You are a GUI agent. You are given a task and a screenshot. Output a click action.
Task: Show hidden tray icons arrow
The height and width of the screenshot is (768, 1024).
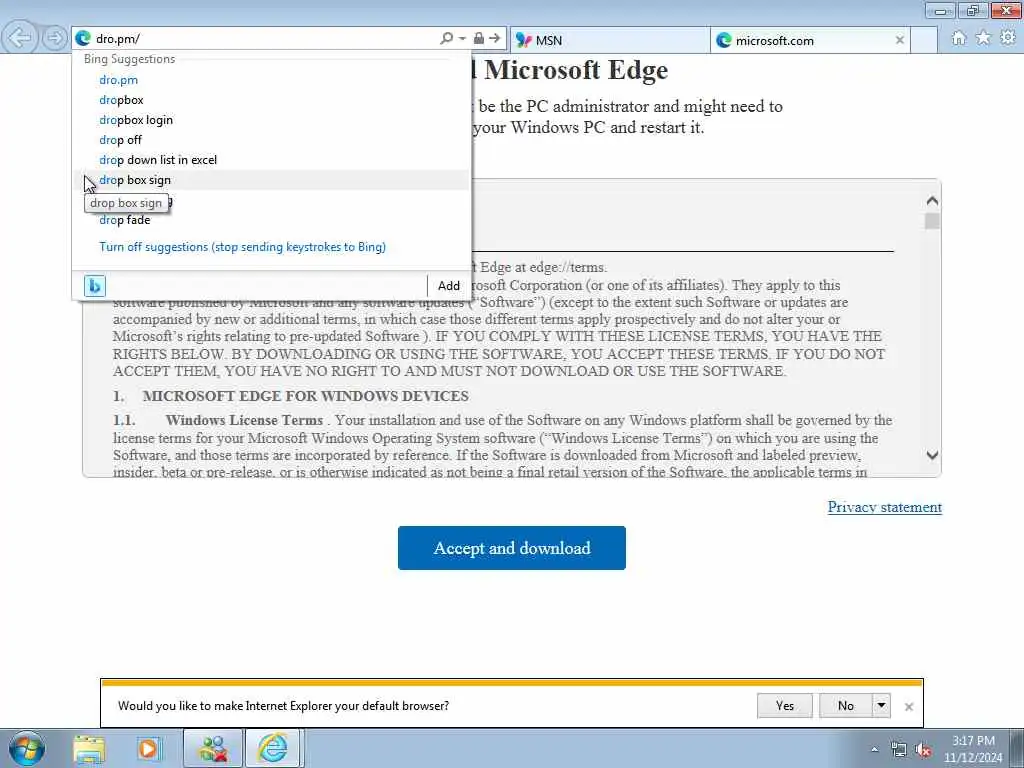click(x=875, y=750)
